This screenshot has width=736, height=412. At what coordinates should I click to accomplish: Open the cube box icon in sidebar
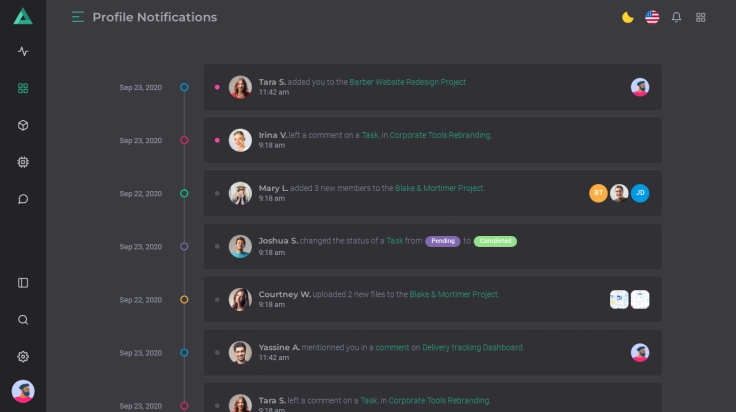pos(23,125)
